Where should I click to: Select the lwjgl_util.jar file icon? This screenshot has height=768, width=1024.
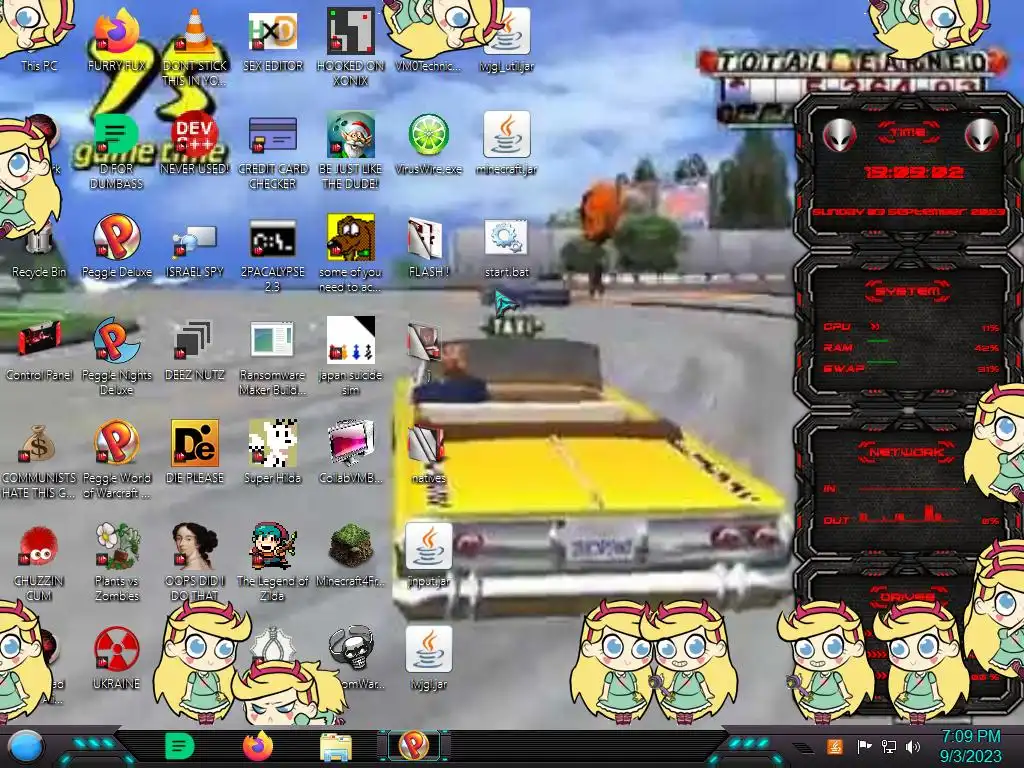point(507,39)
